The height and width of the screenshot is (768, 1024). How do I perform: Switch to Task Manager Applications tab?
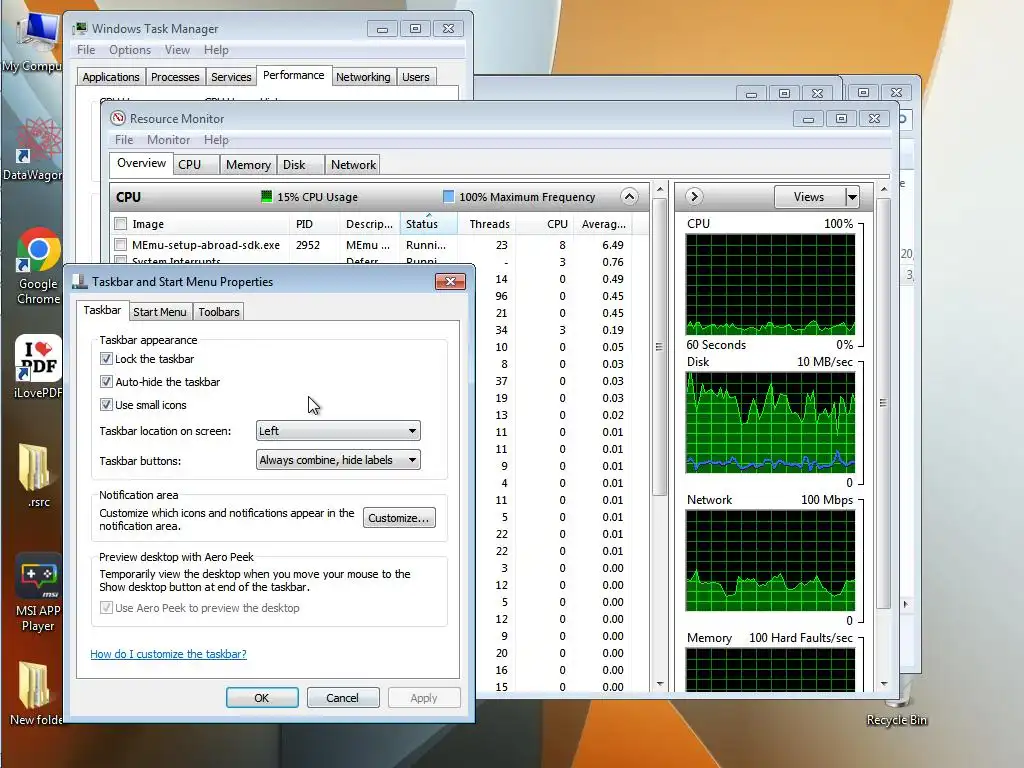click(x=111, y=77)
